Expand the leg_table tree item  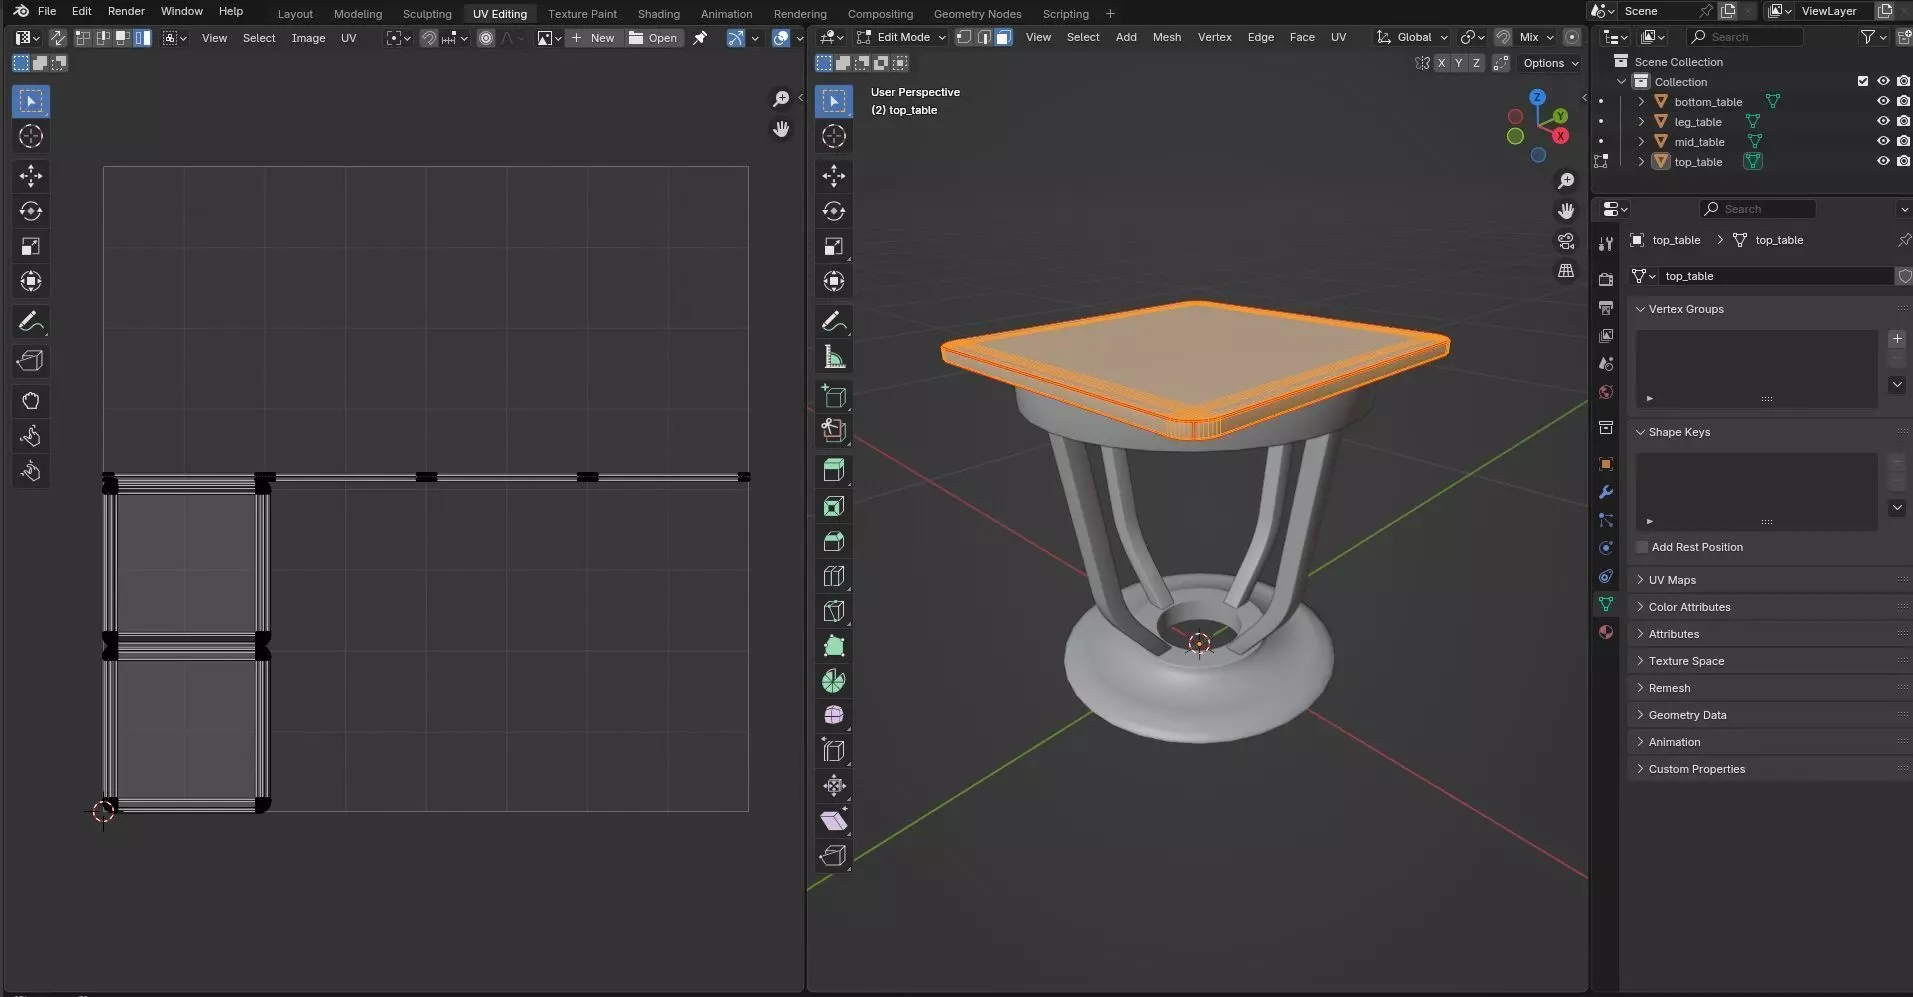click(x=1641, y=121)
